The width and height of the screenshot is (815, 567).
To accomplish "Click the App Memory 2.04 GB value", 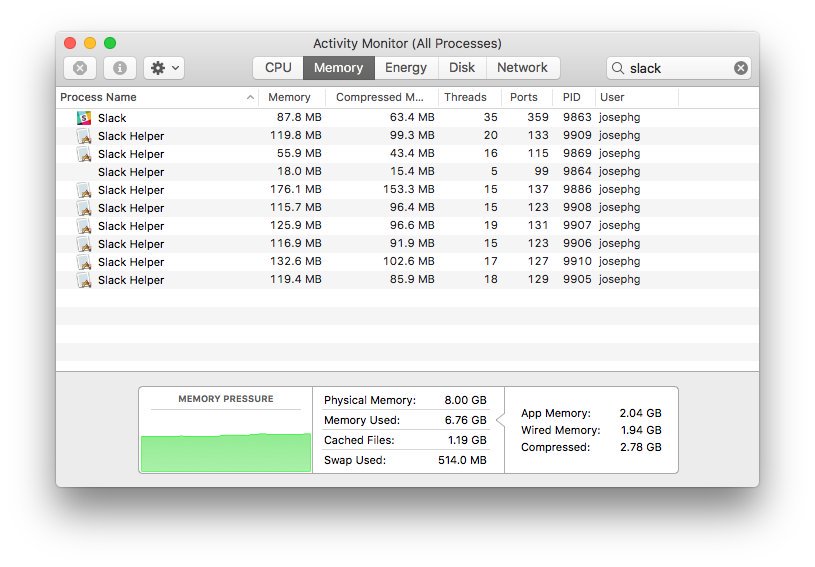I will click(640, 413).
